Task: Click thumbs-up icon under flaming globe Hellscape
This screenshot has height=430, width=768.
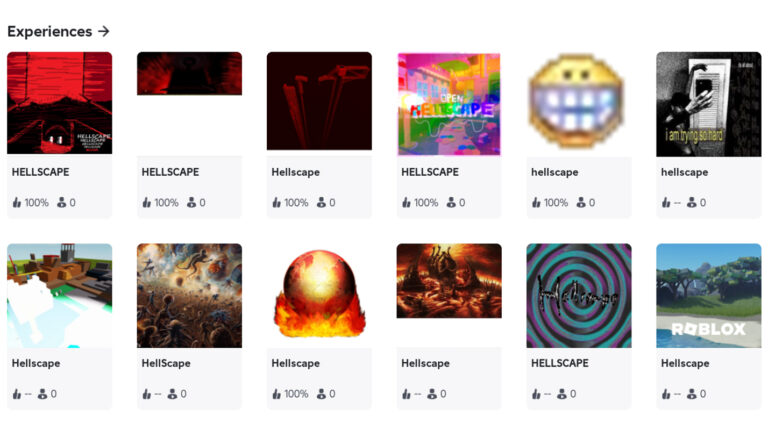Action: pos(277,394)
